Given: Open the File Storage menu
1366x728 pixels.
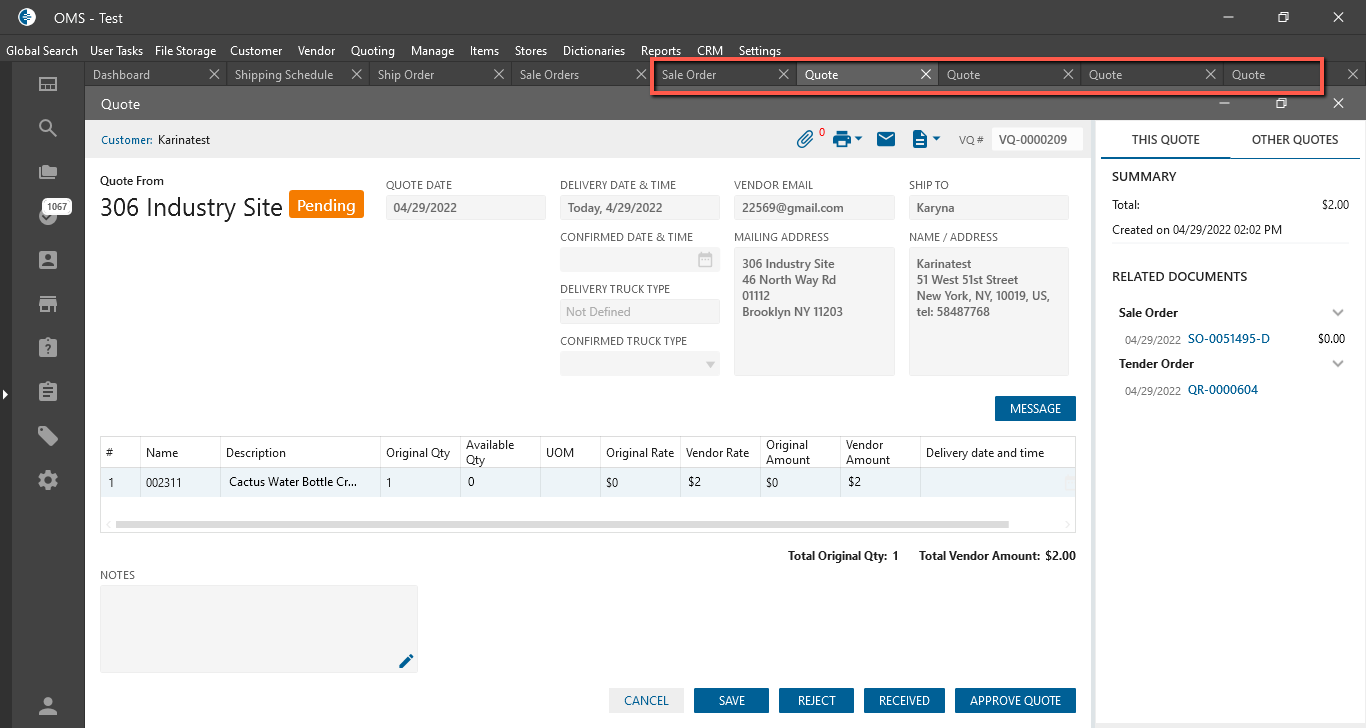Looking at the screenshot, I should (x=186, y=50).
